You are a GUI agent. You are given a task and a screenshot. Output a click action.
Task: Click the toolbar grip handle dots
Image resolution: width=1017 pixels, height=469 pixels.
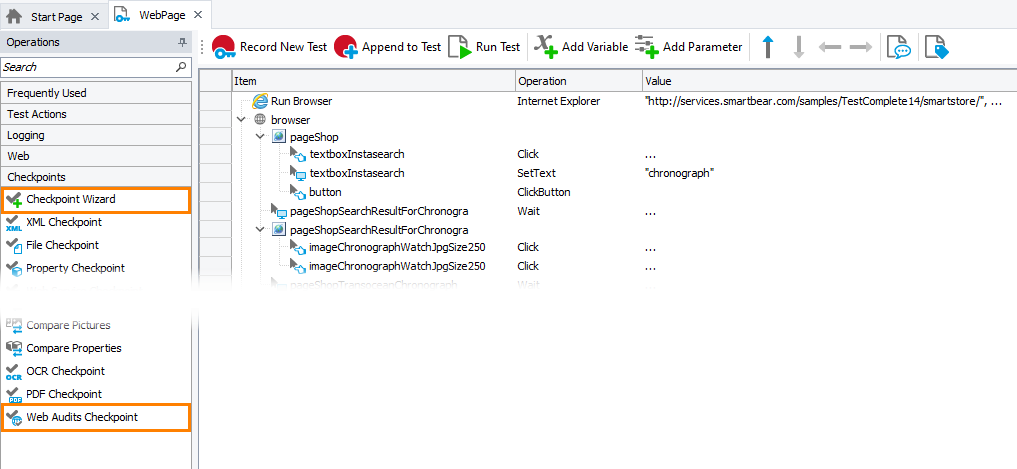202,47
